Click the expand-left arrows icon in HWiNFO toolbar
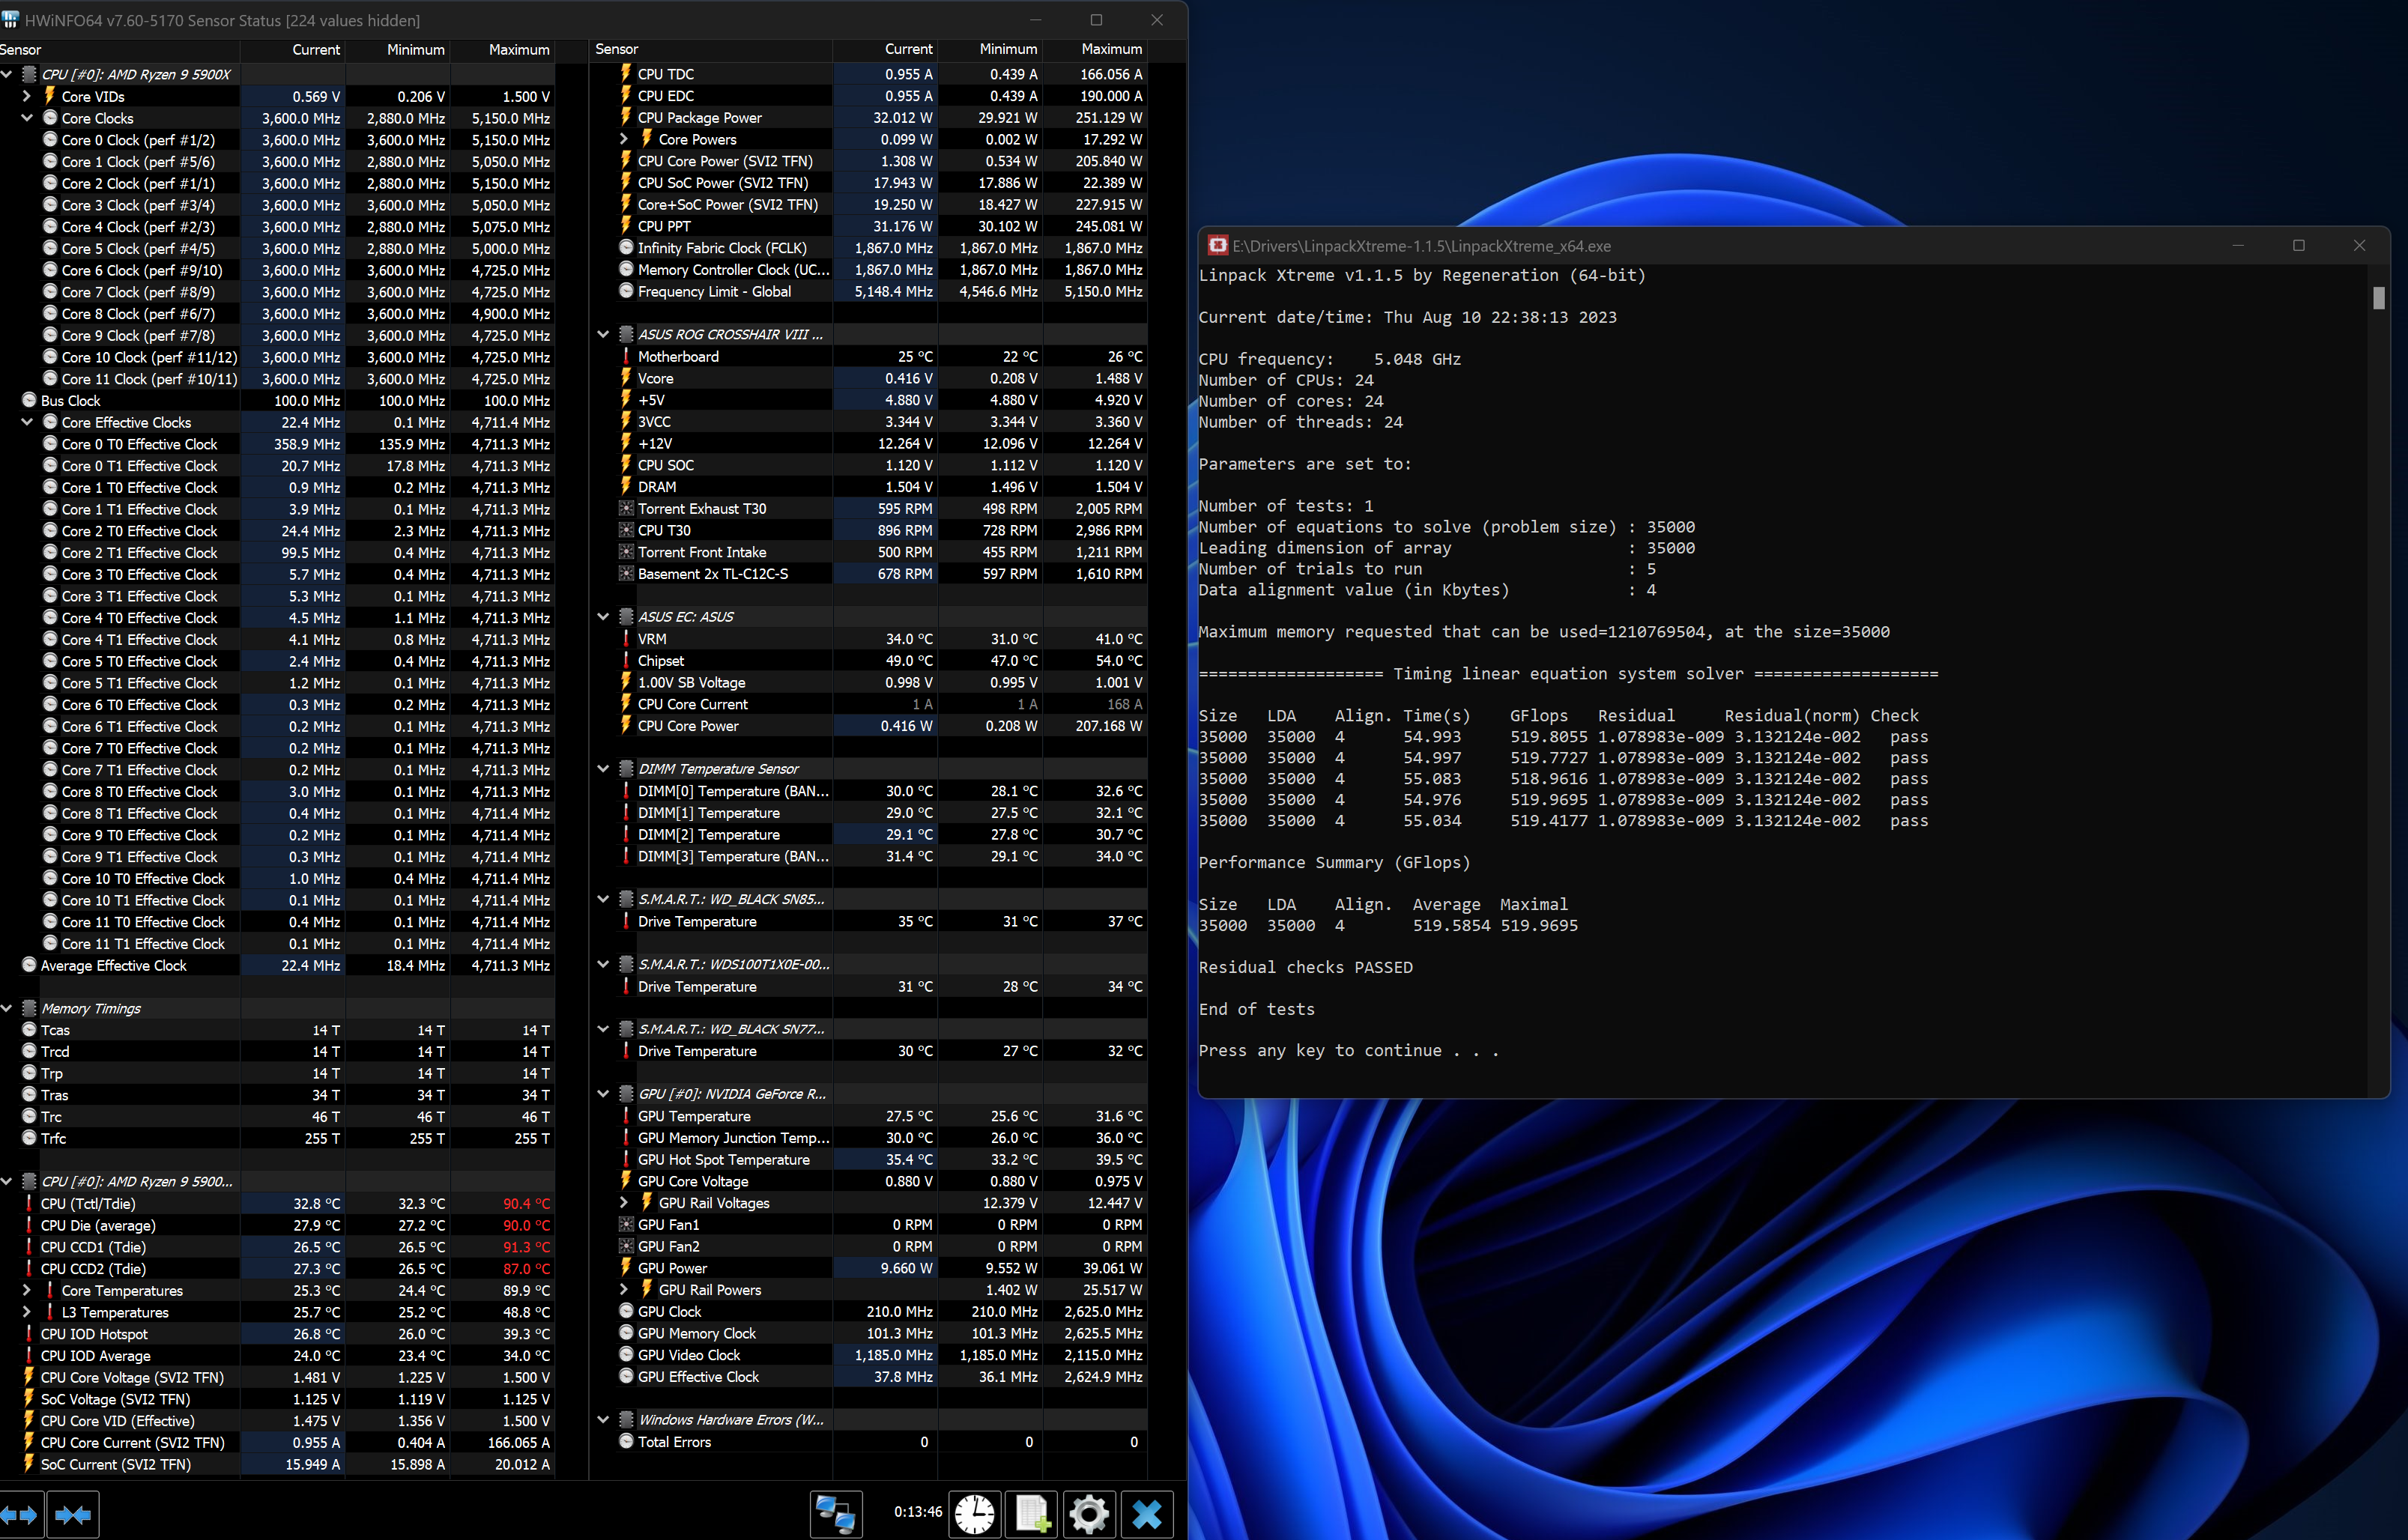 (19, 1514)
